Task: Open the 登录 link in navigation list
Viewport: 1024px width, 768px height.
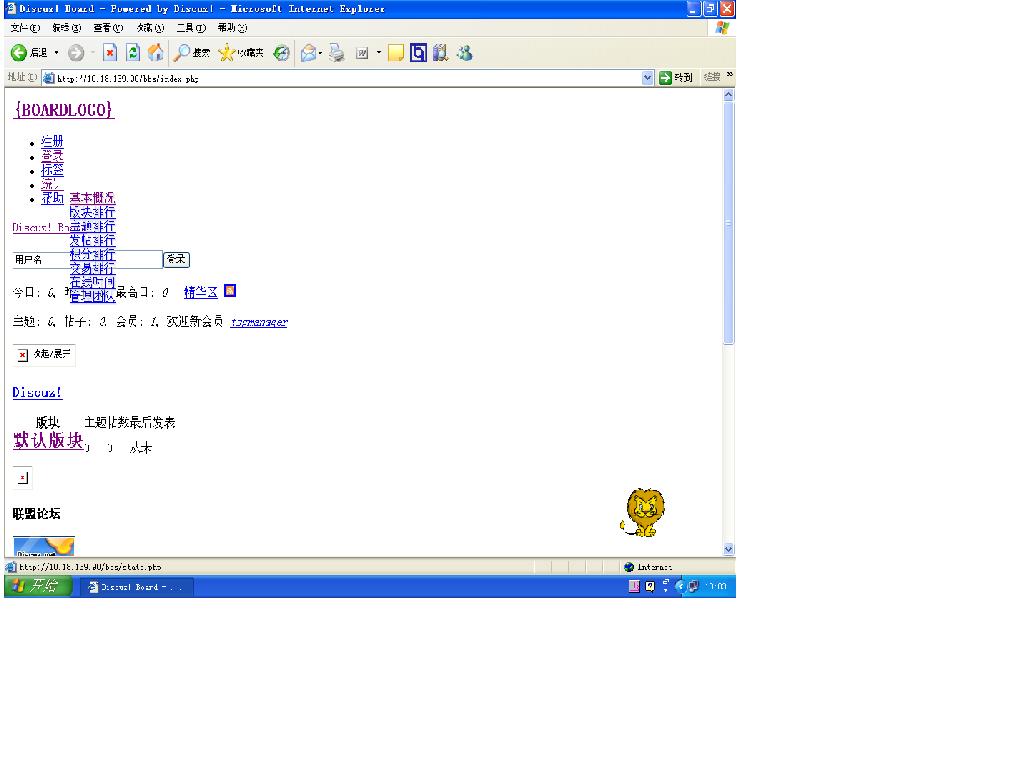Action: click(x=52, y=156)
